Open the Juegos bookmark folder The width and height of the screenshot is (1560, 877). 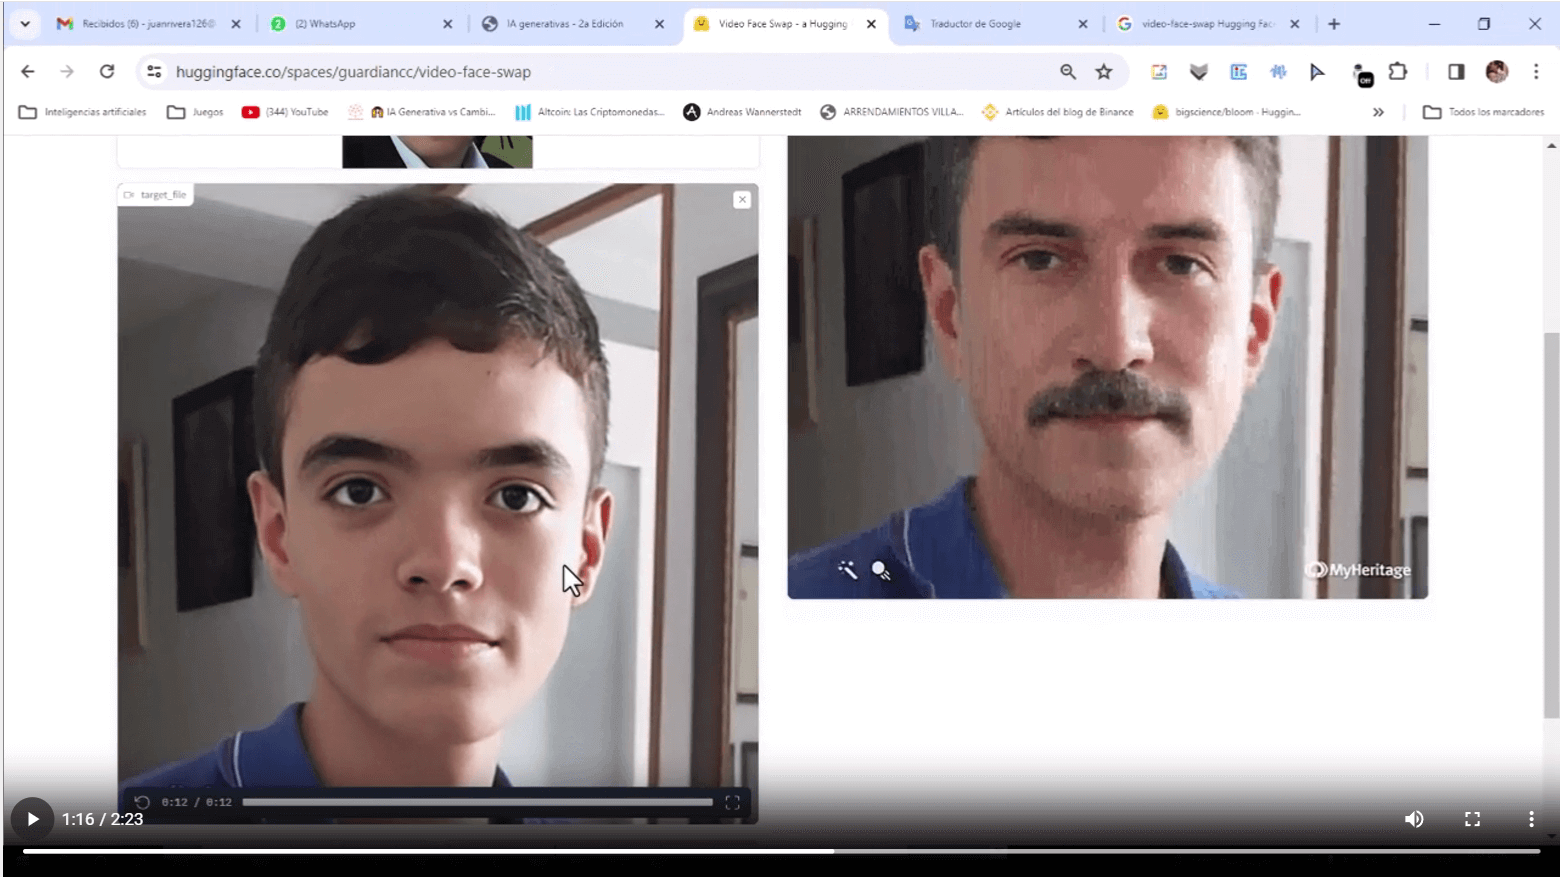tap(196, 112)
